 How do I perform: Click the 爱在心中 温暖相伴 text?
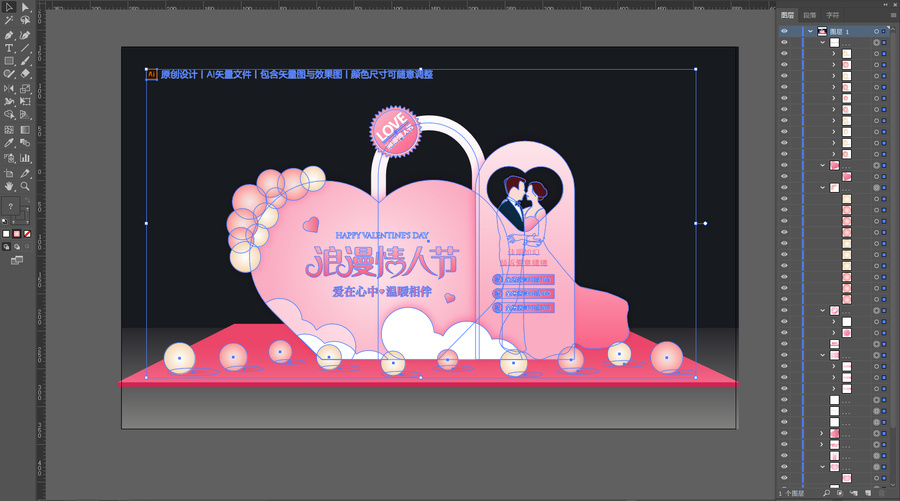pyautogui.click(x=382, y=292)
